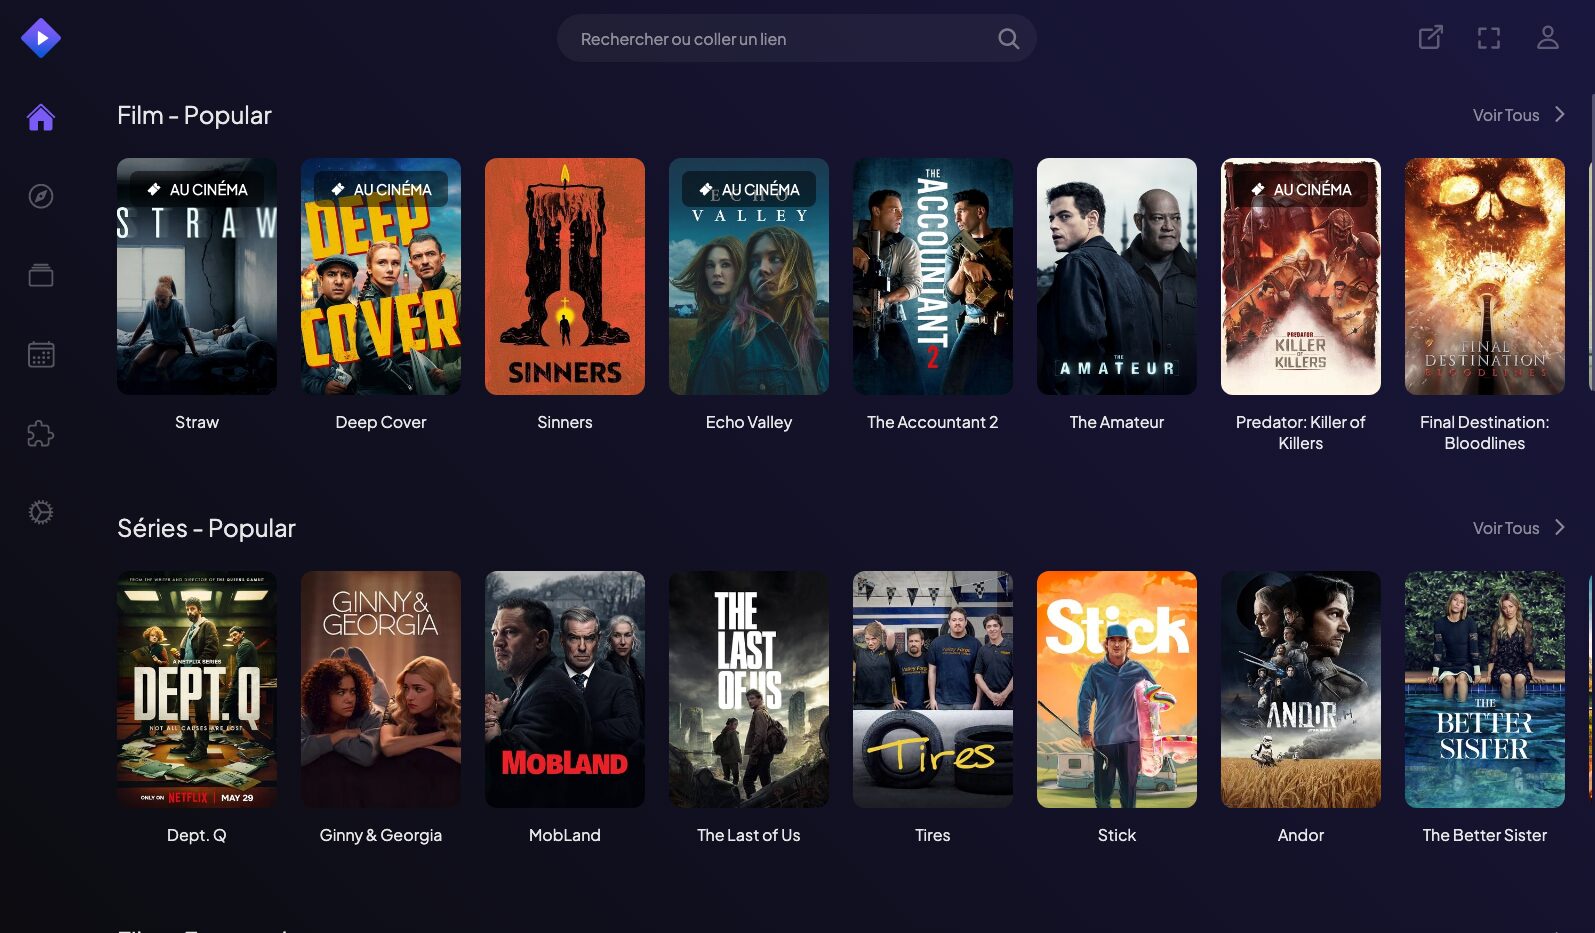Click the Stremio logo icon
The width and height of the screenshot is (1595, 933).
[41, 38]
